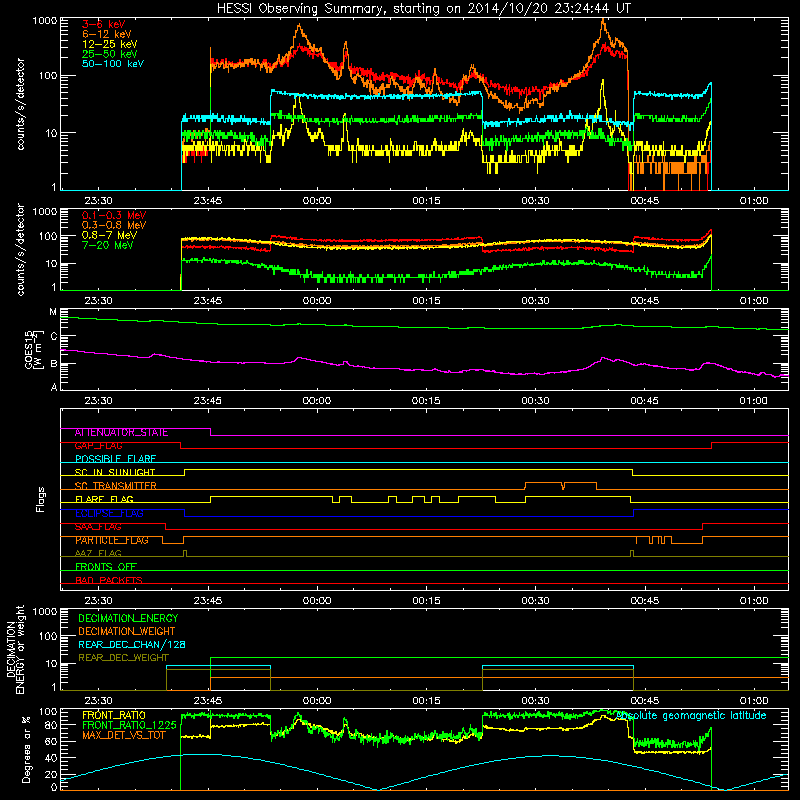Select the 6-12 keV legend label

(107, 34)
